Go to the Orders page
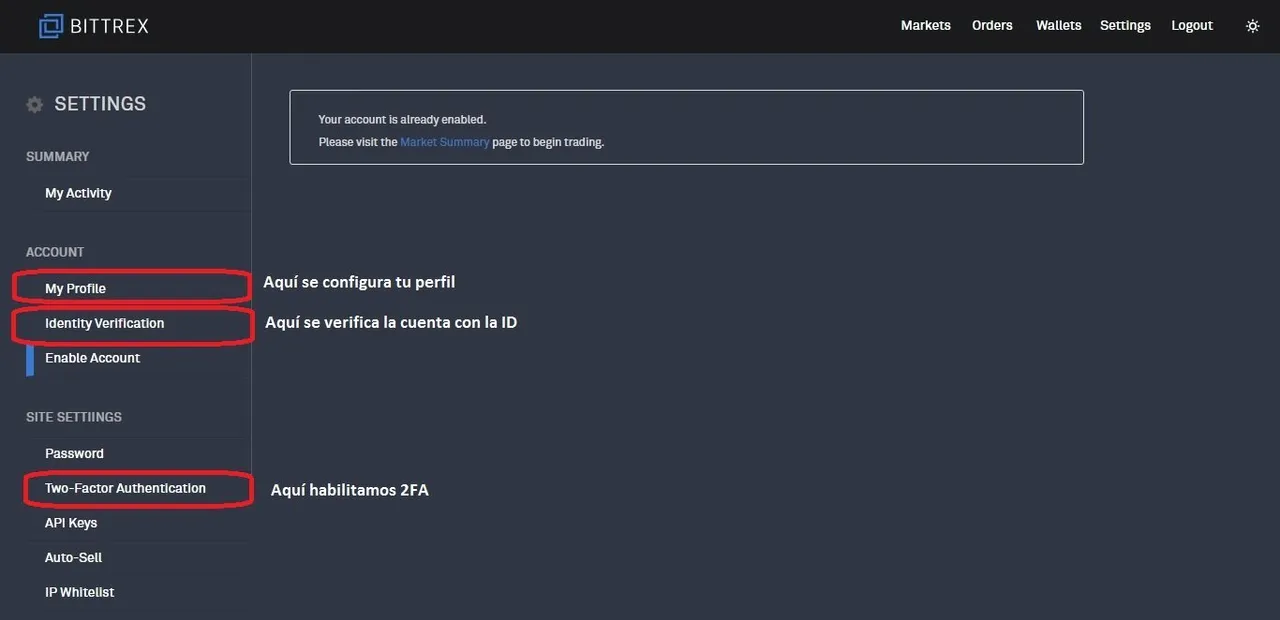The height and width of the screenshot is (620, 1280). pos(992,25)
